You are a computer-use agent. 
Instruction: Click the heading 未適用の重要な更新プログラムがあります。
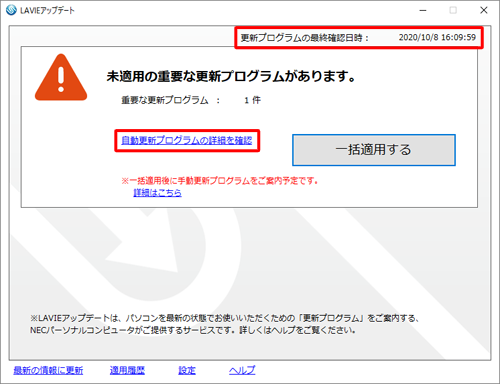pyautogui.click(x=231, y=76)
